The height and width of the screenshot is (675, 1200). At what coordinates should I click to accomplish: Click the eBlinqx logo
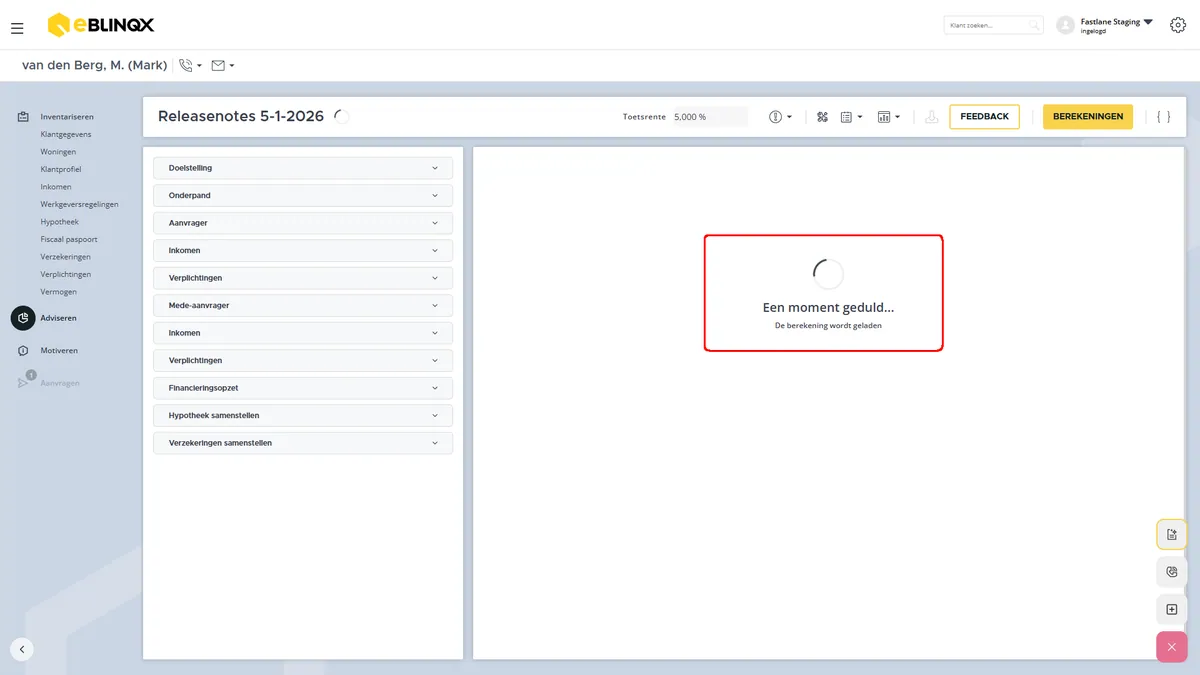[x=101, y=24]
